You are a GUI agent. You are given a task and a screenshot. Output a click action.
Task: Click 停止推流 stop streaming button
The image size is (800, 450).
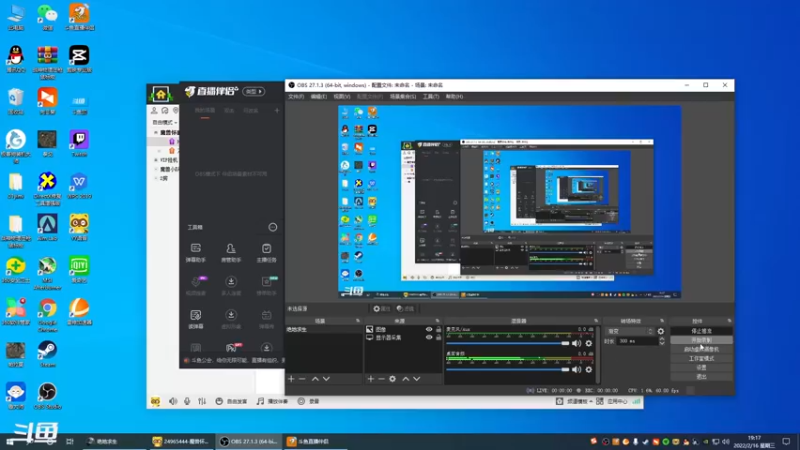point(702,331)
